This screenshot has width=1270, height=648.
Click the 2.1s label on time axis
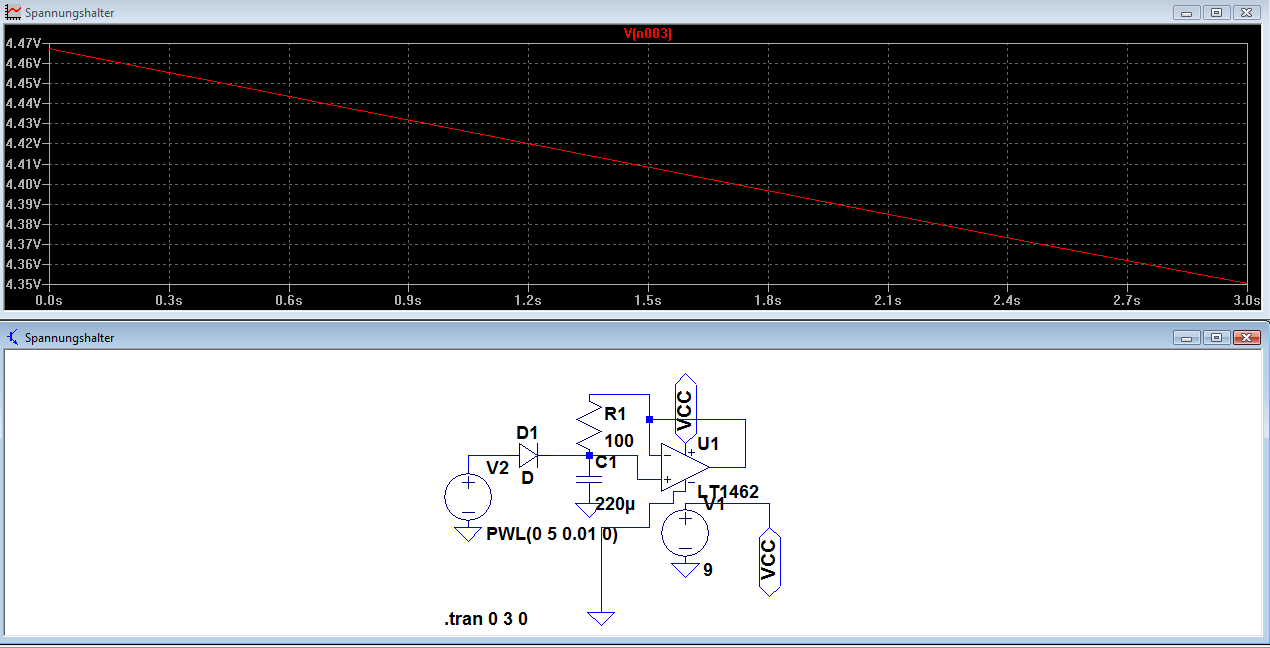(887, 300)
